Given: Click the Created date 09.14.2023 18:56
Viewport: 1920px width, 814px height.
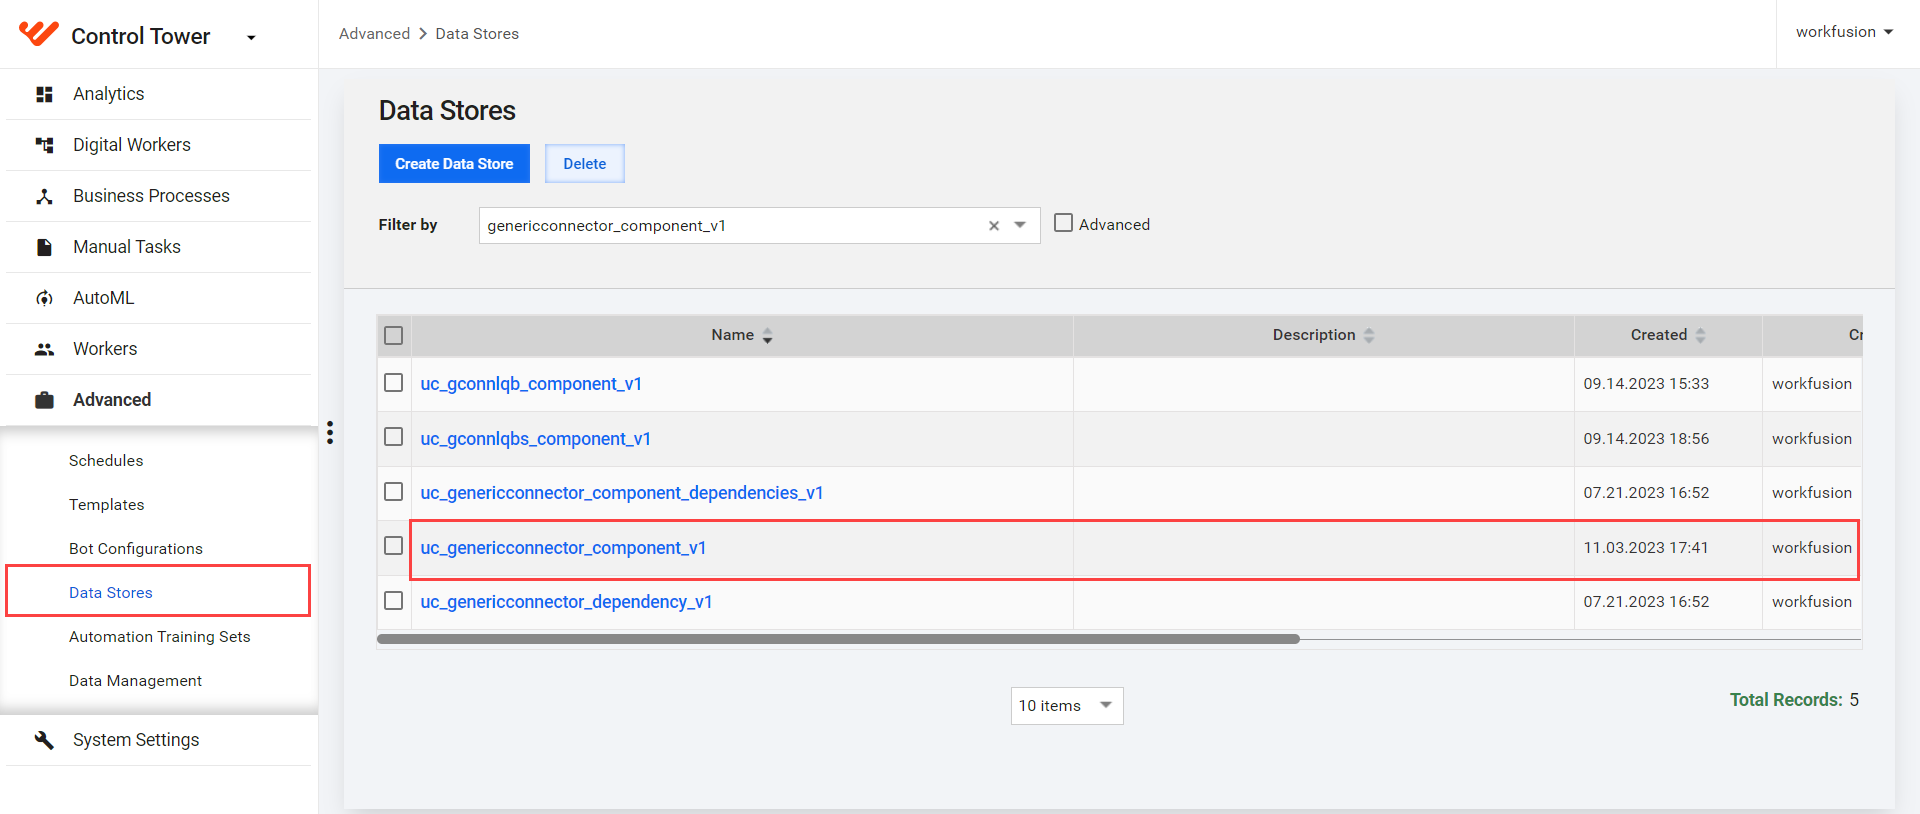Looking at the screenshot, I should tap(1646, 439).
